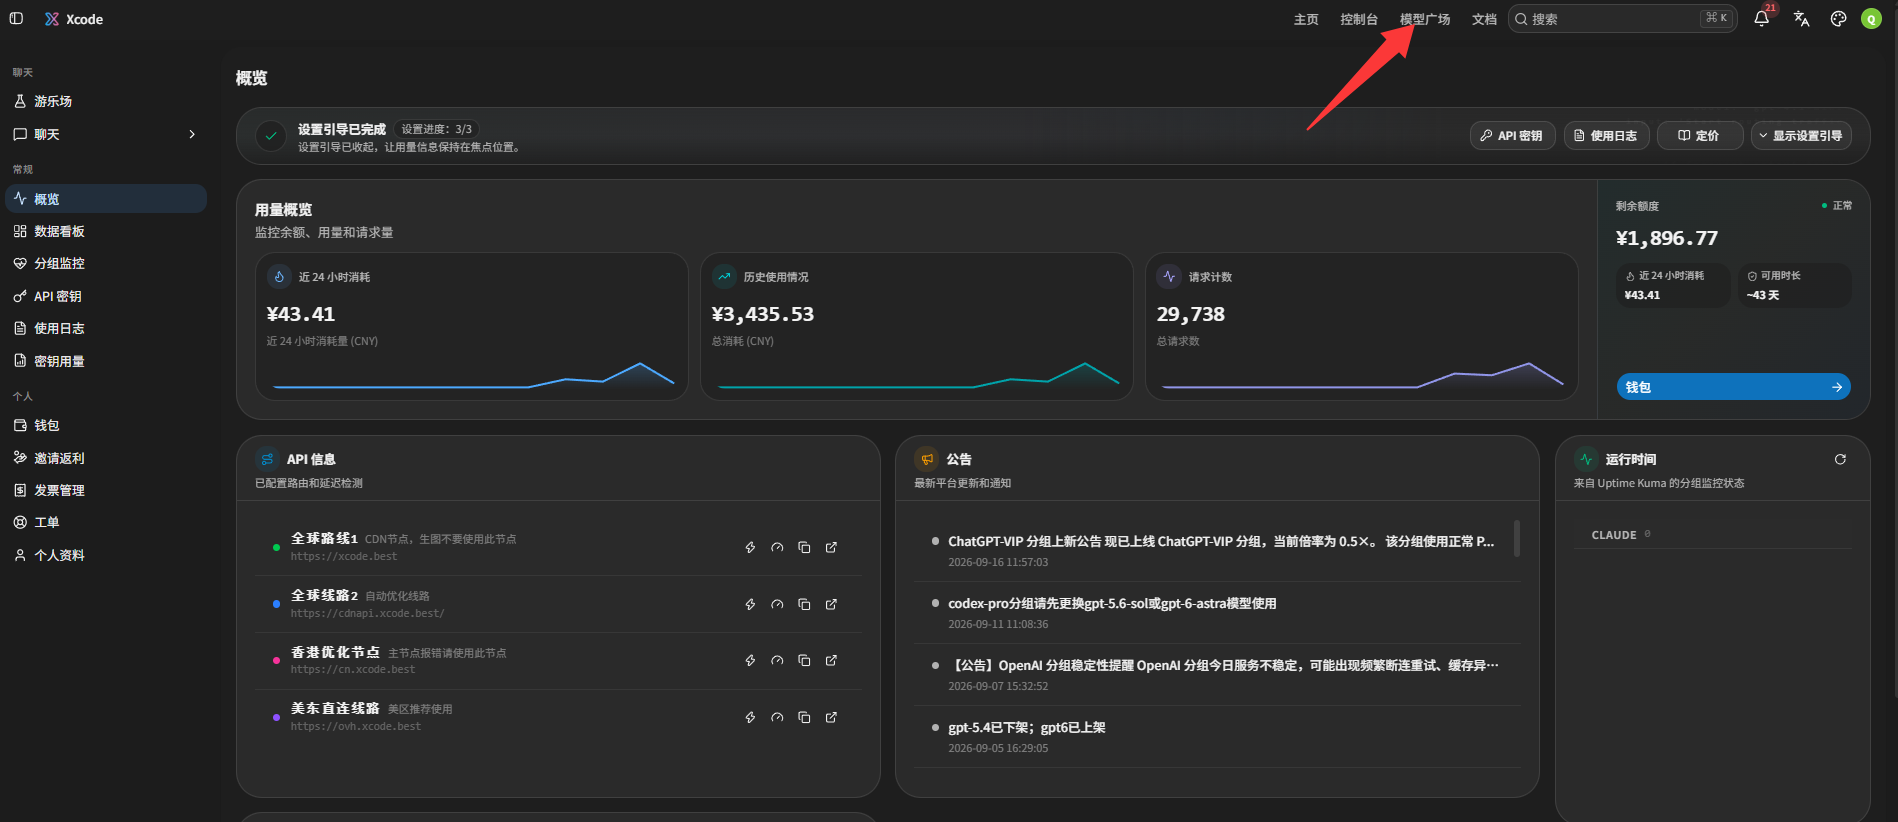1898x822 pixels.
Task: Open the language translation switcher
Action: pyautogui.click(x=1801, y=19)
